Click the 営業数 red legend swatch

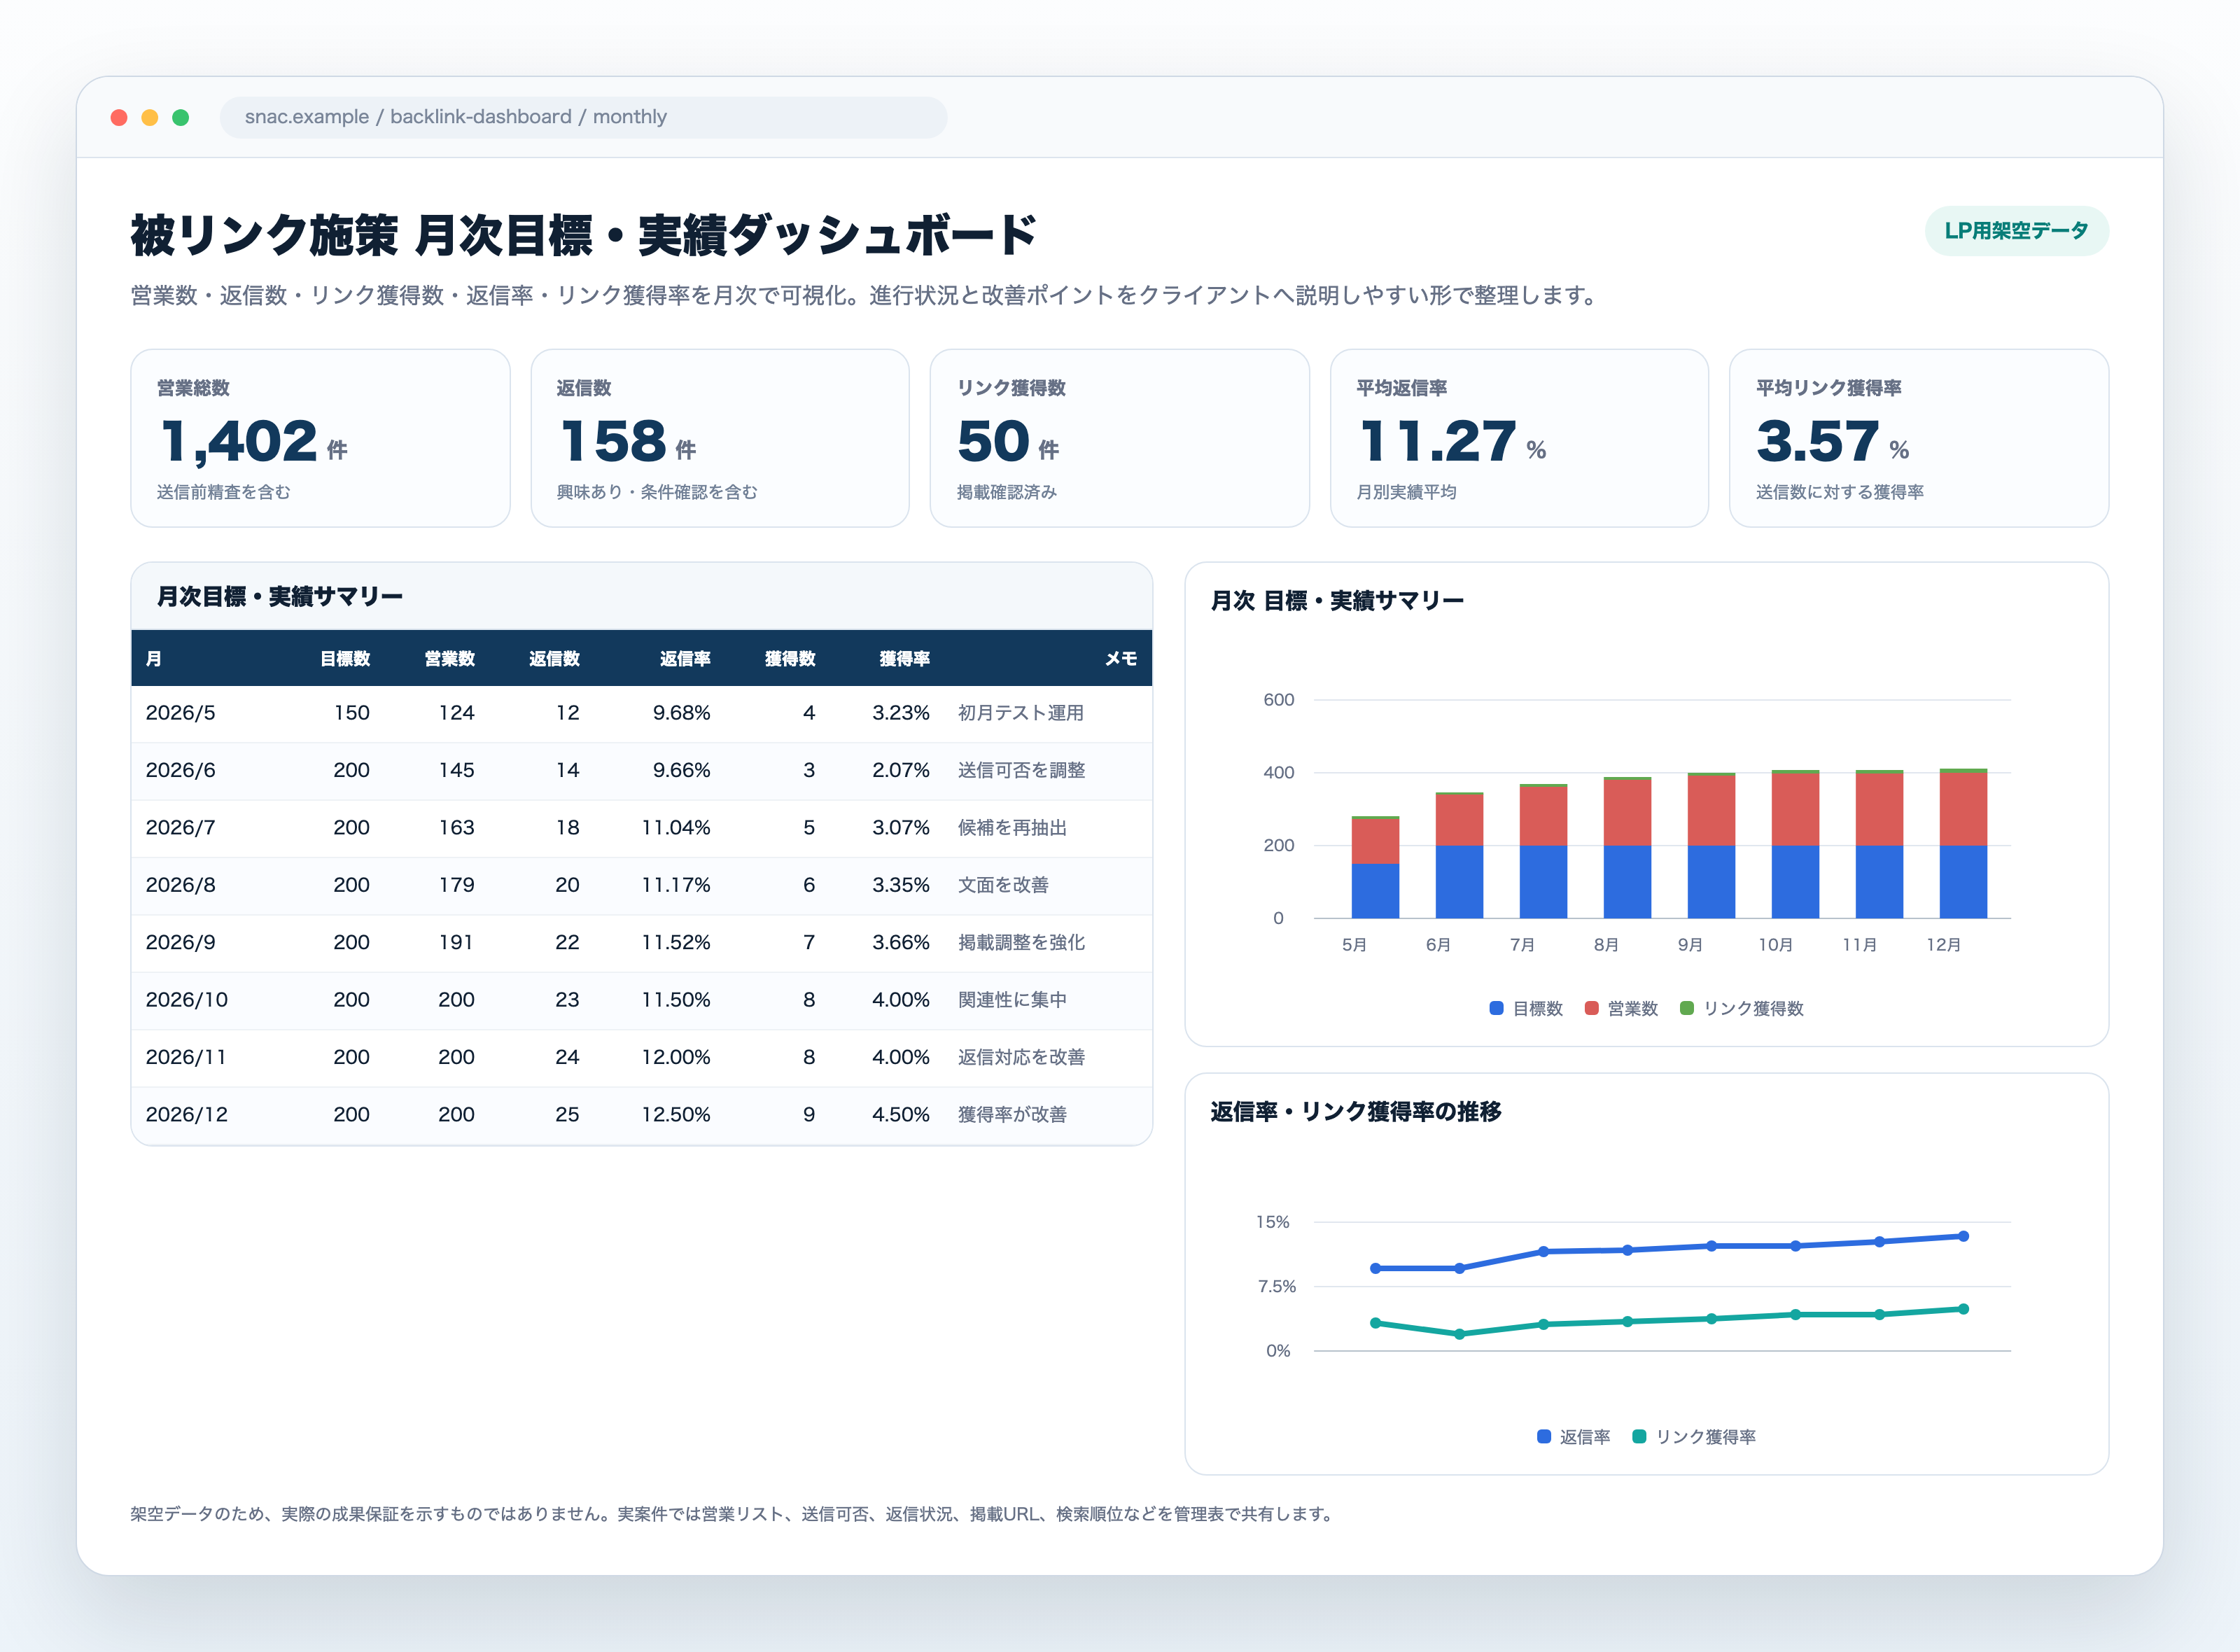tap(1591, 1008)
